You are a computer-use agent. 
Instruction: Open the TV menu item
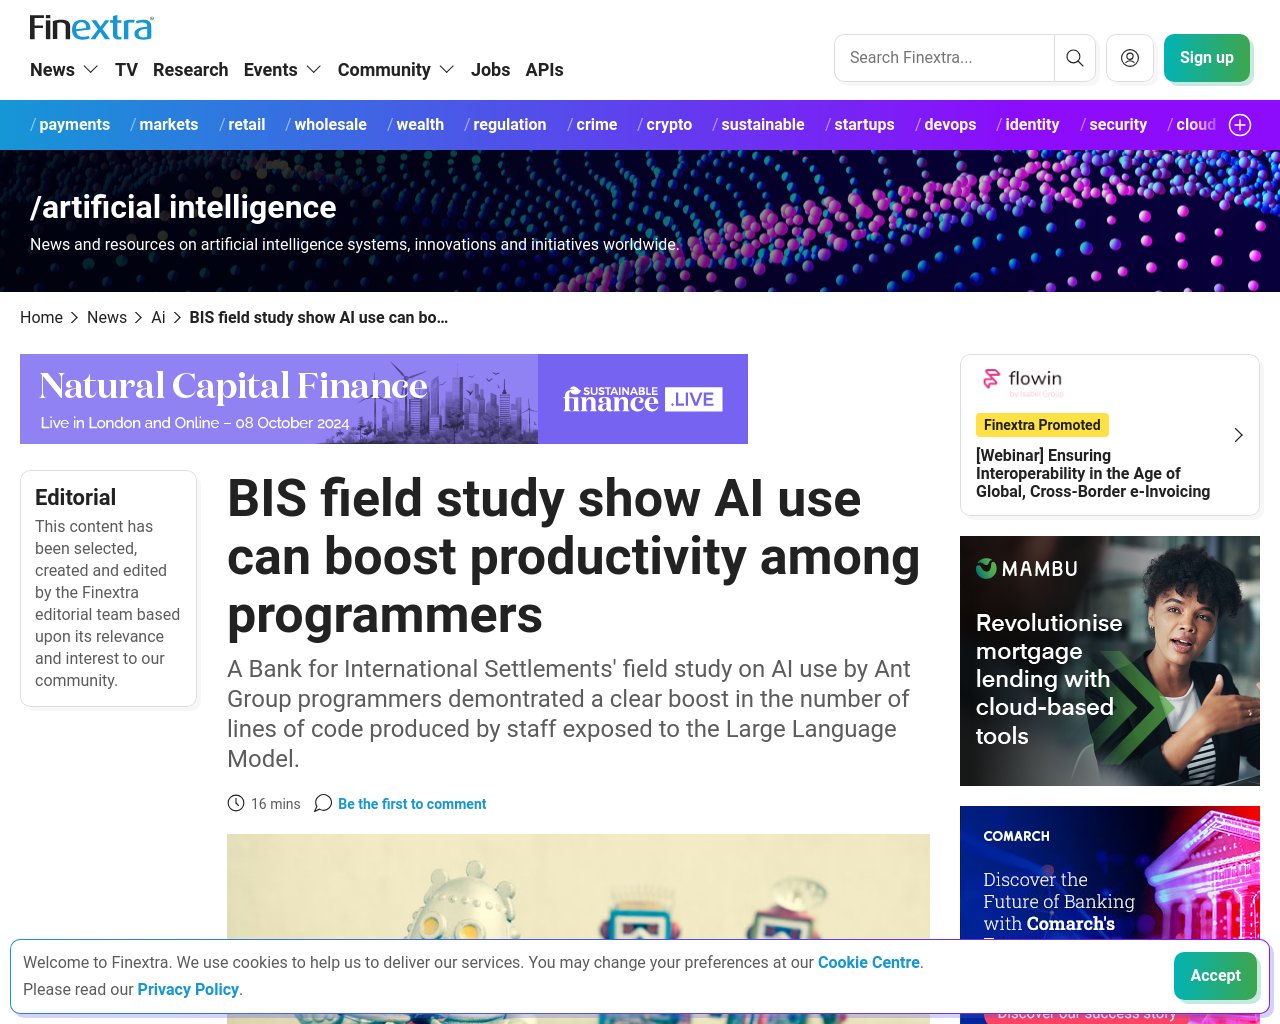coord(126,70)
